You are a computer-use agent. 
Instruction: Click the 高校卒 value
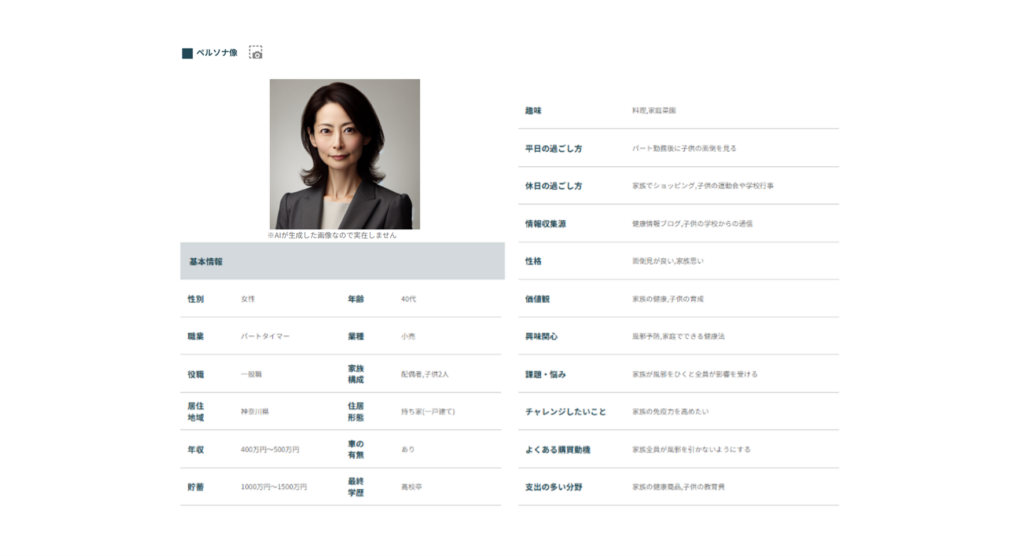point(411,487)
